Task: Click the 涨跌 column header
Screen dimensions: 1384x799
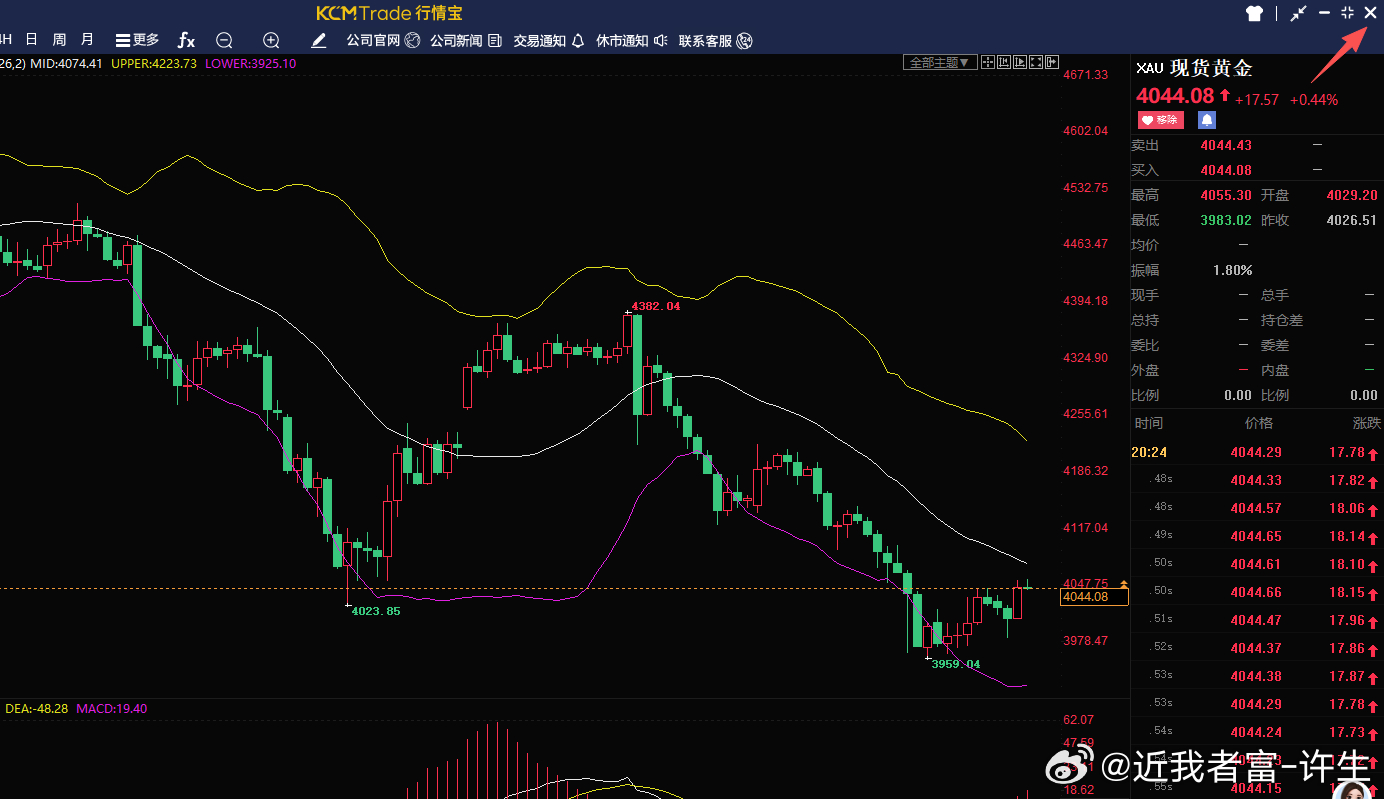Action: pyautogui.click(x=1366, y=423)
